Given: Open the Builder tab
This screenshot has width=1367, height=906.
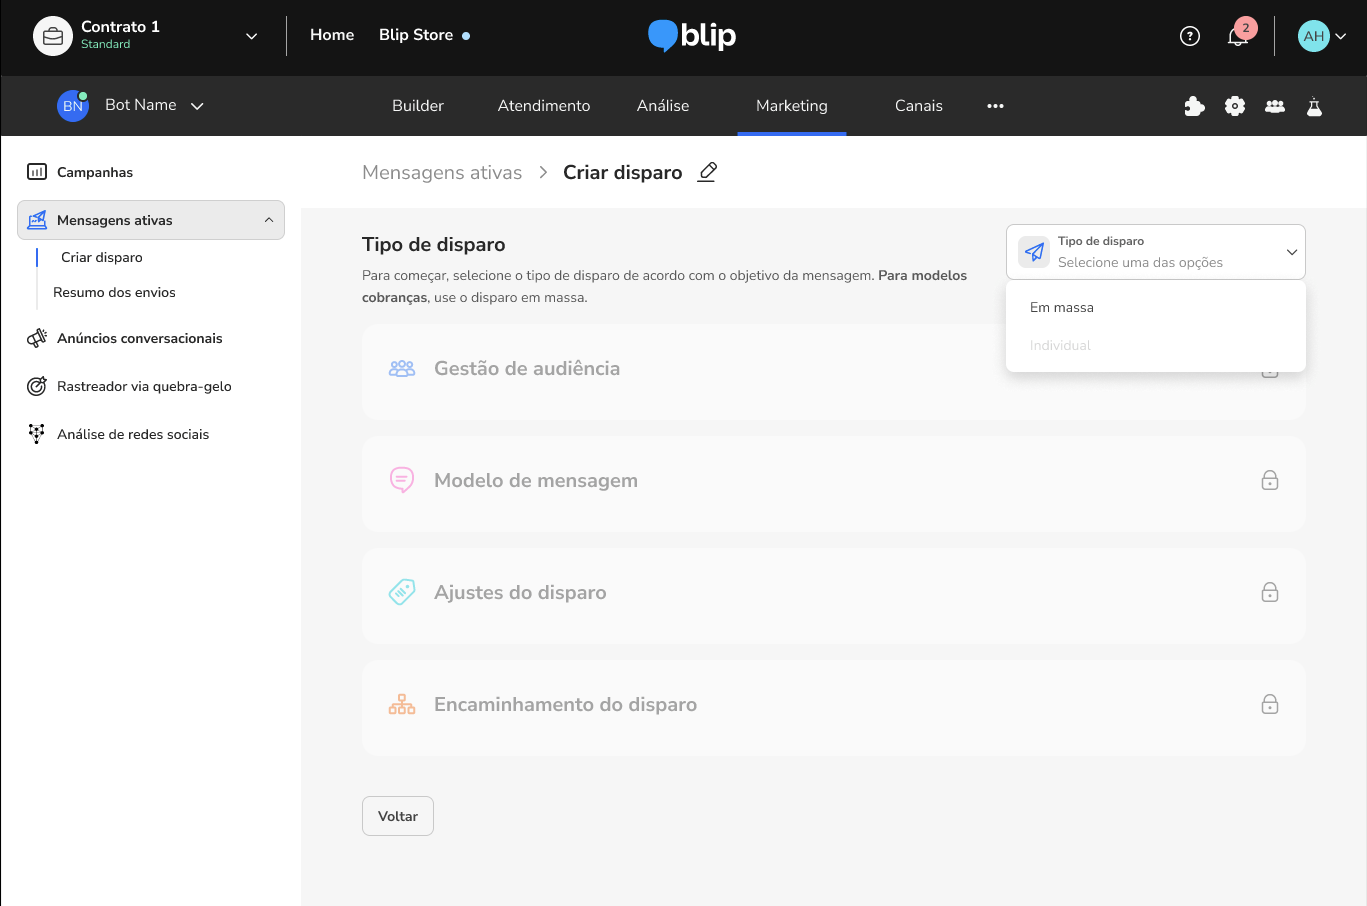Looking at the screenshot, I should pyautogui.click(x=418, y=106).
